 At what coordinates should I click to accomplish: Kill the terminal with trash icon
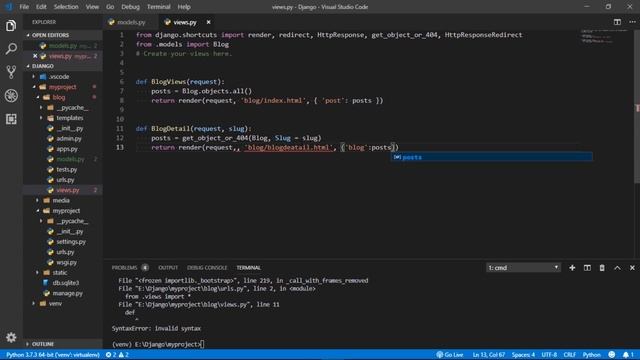click(602, 268)
